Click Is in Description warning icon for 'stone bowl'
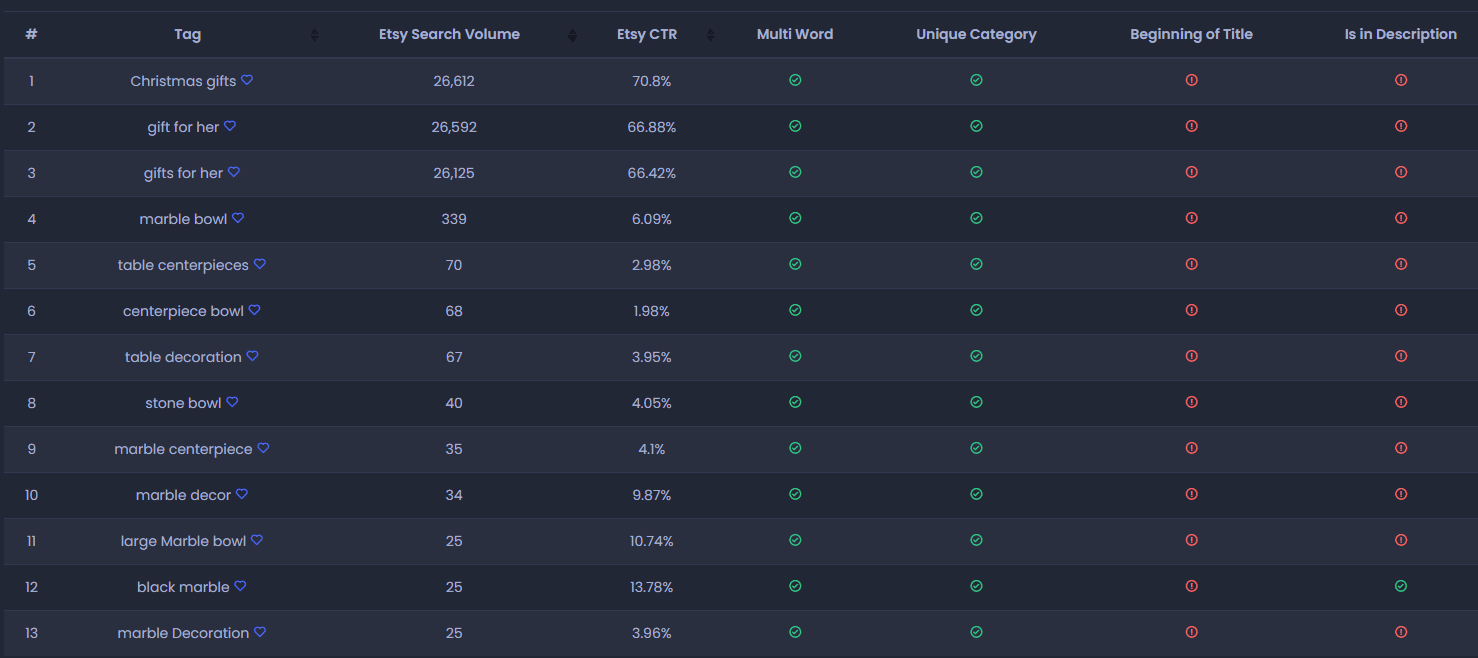 (x=1401, y=402)
